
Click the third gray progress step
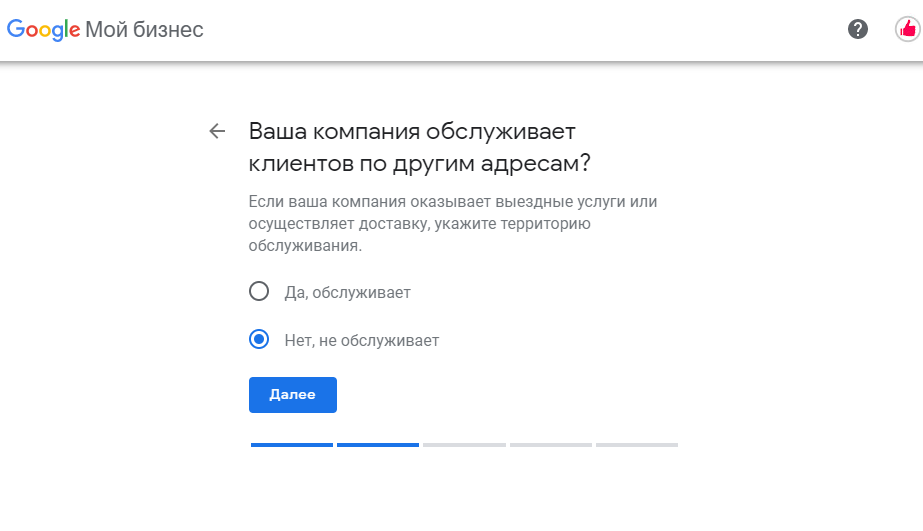click(x=464, y=445)
